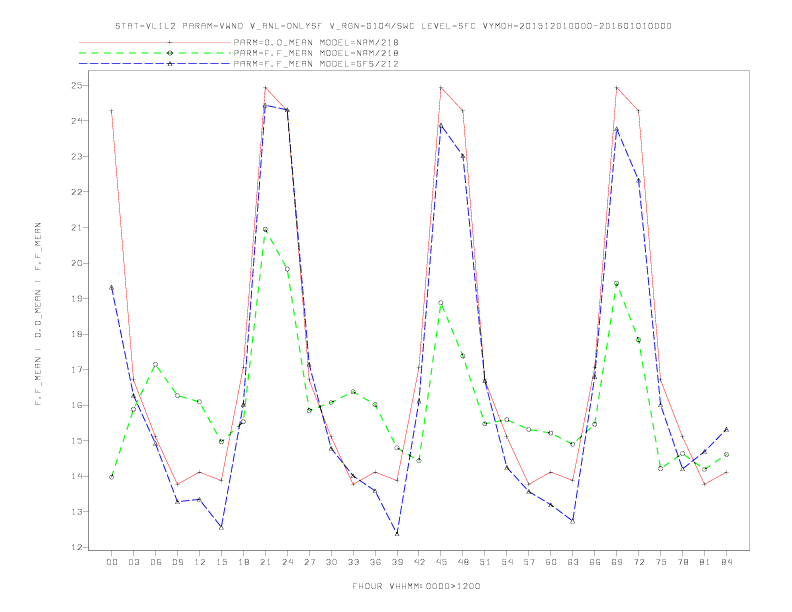The height and width of the screenshot is (612, 792).
Task: Click y-axis tick value 15
Action: 76,441
